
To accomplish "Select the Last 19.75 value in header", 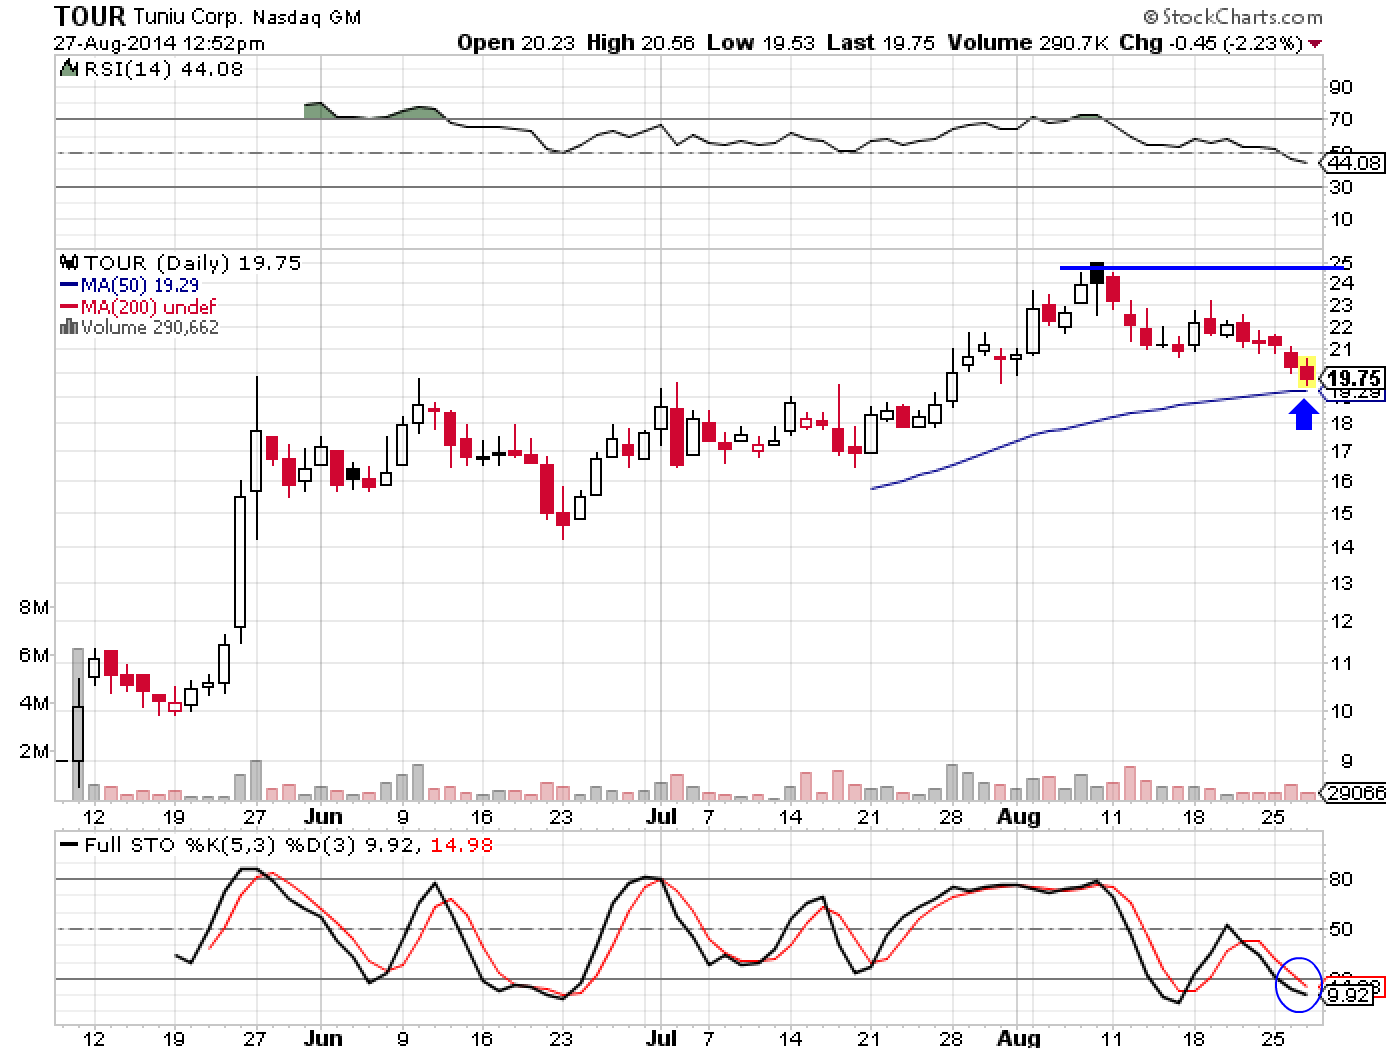I will 881,43.
